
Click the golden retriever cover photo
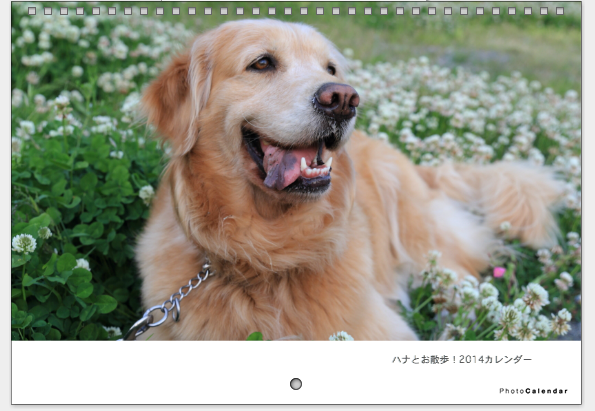[296, 171]
